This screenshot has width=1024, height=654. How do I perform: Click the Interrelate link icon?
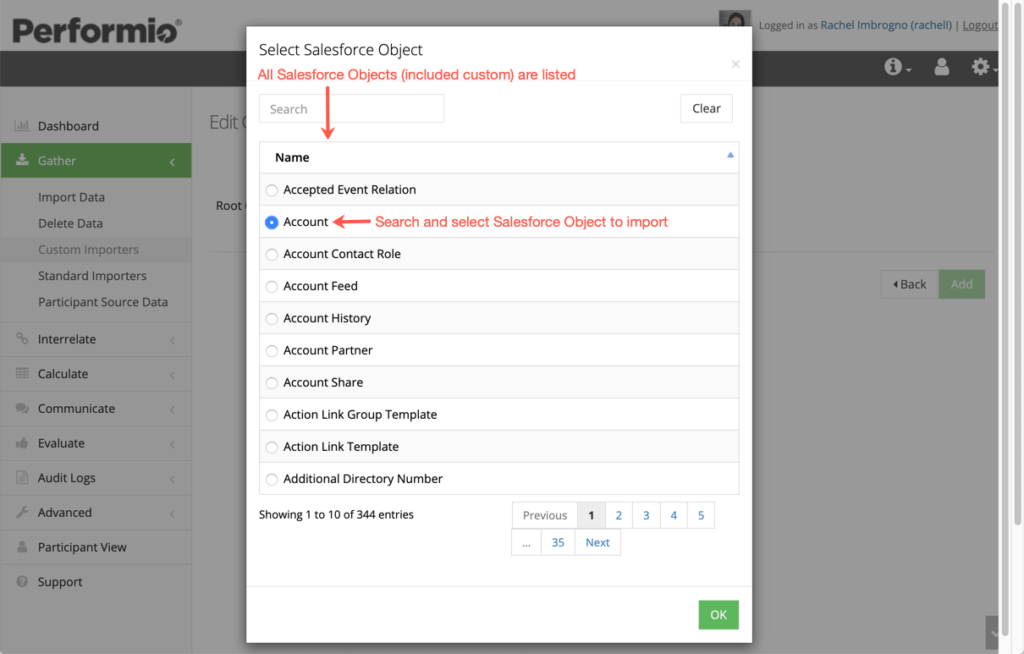pos(22,338)
